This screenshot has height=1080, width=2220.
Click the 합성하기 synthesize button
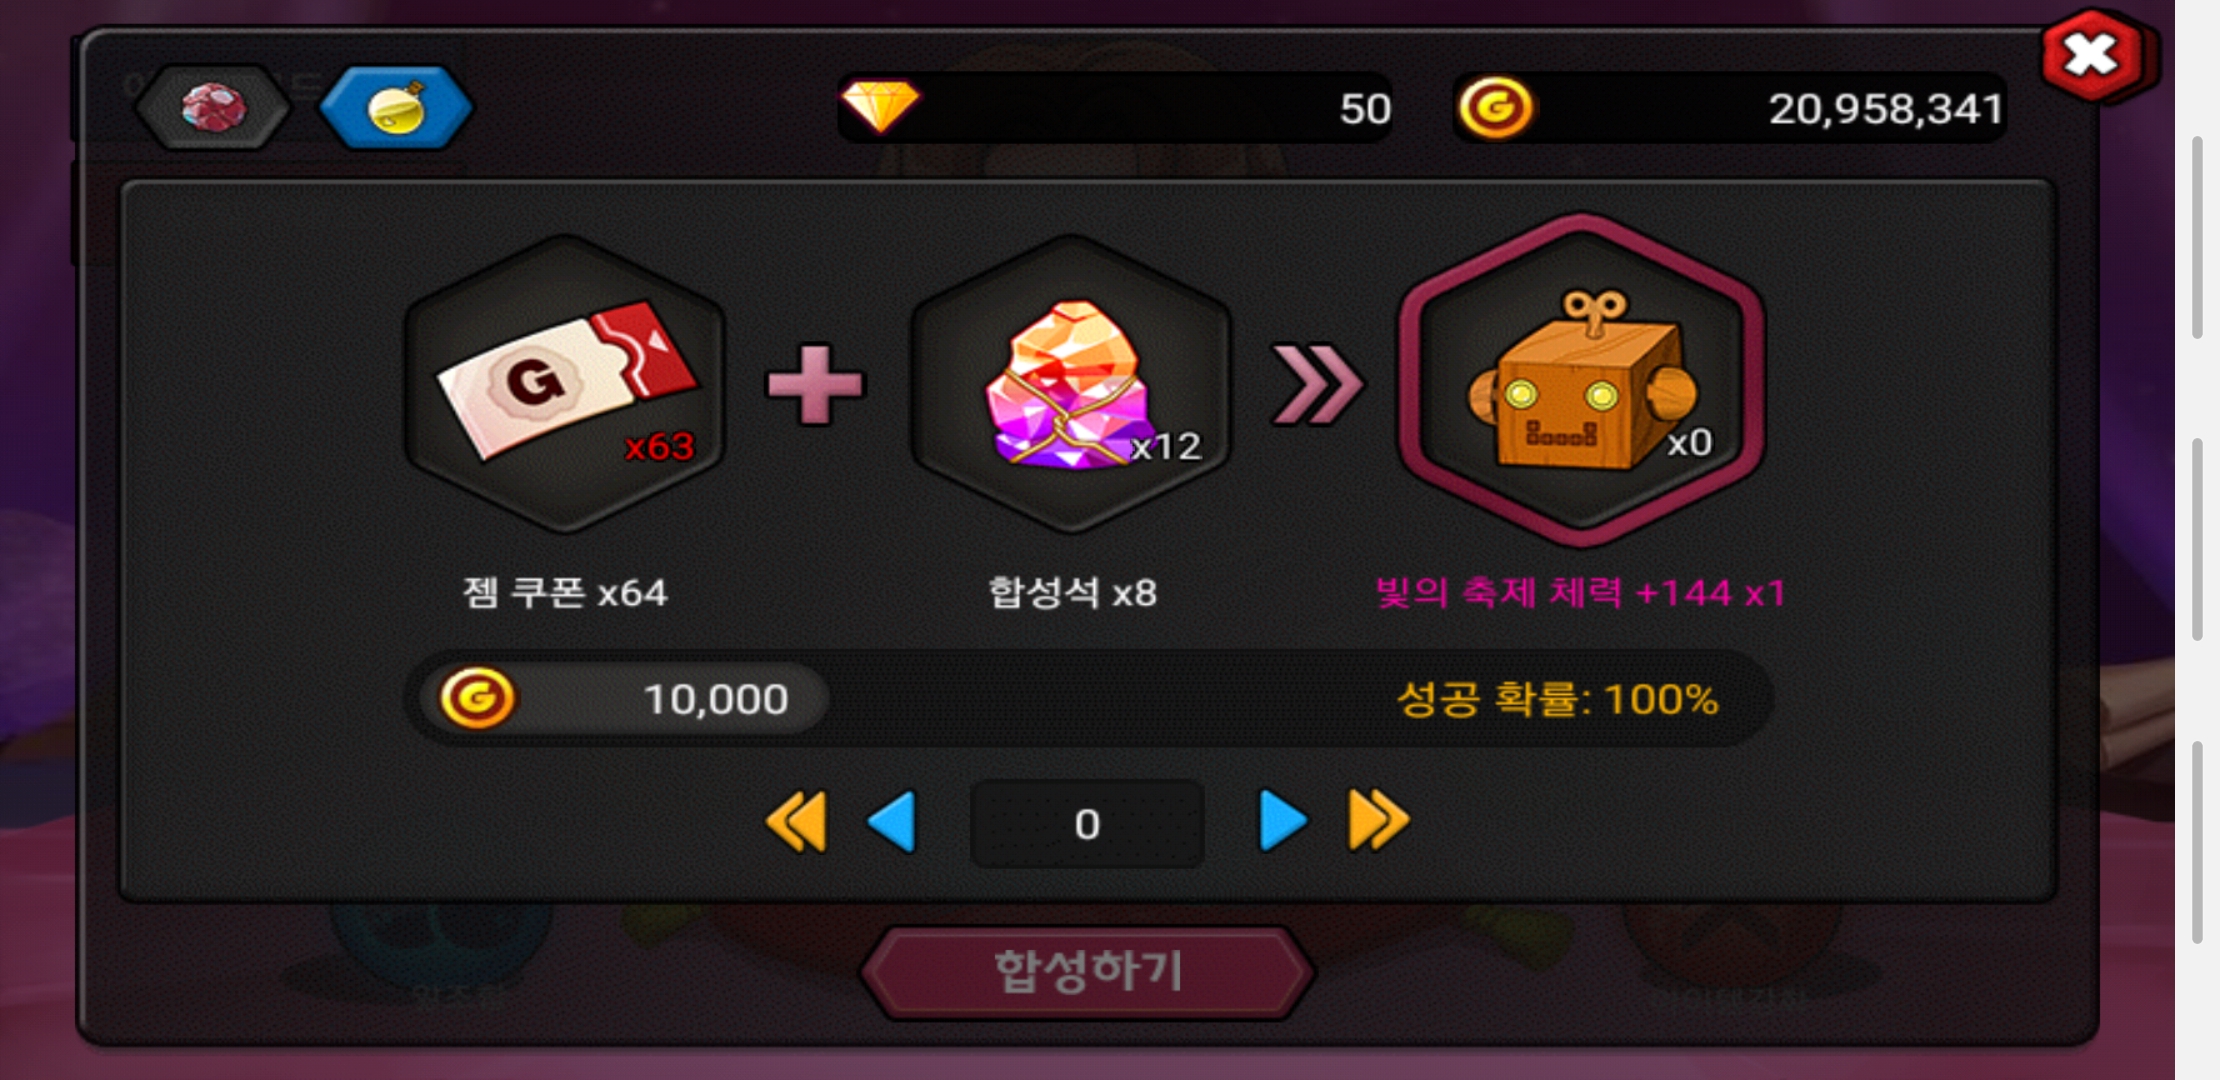(1087, 972)
